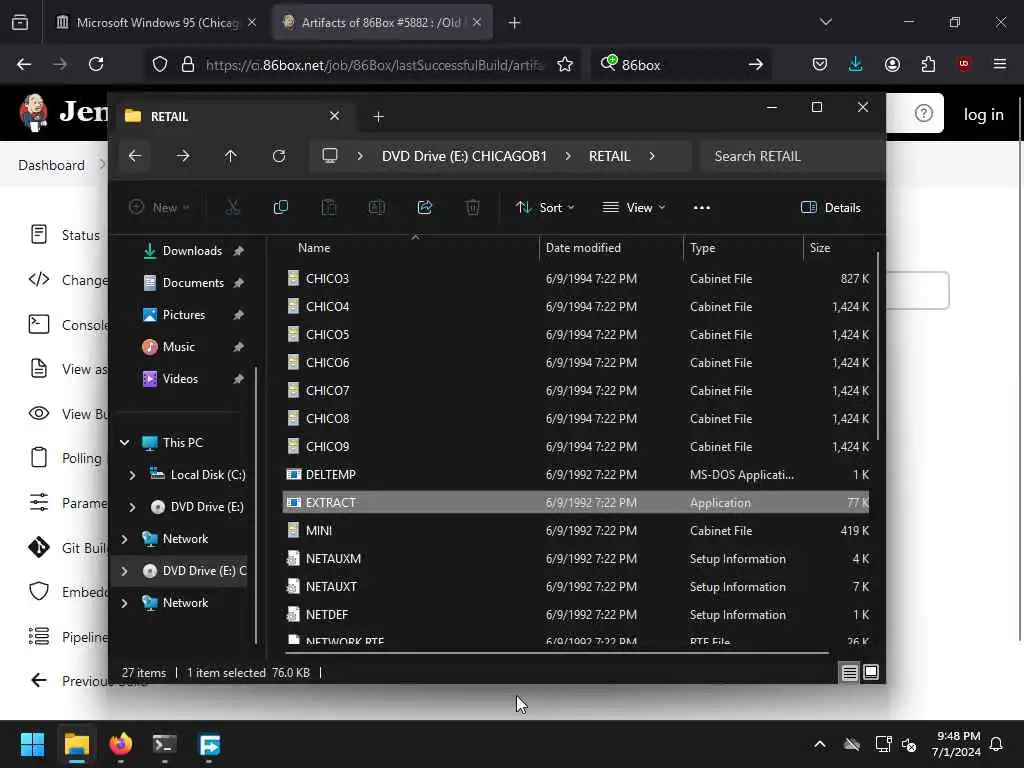Open Polling link in Jenkins sidebar

point(65,458)
